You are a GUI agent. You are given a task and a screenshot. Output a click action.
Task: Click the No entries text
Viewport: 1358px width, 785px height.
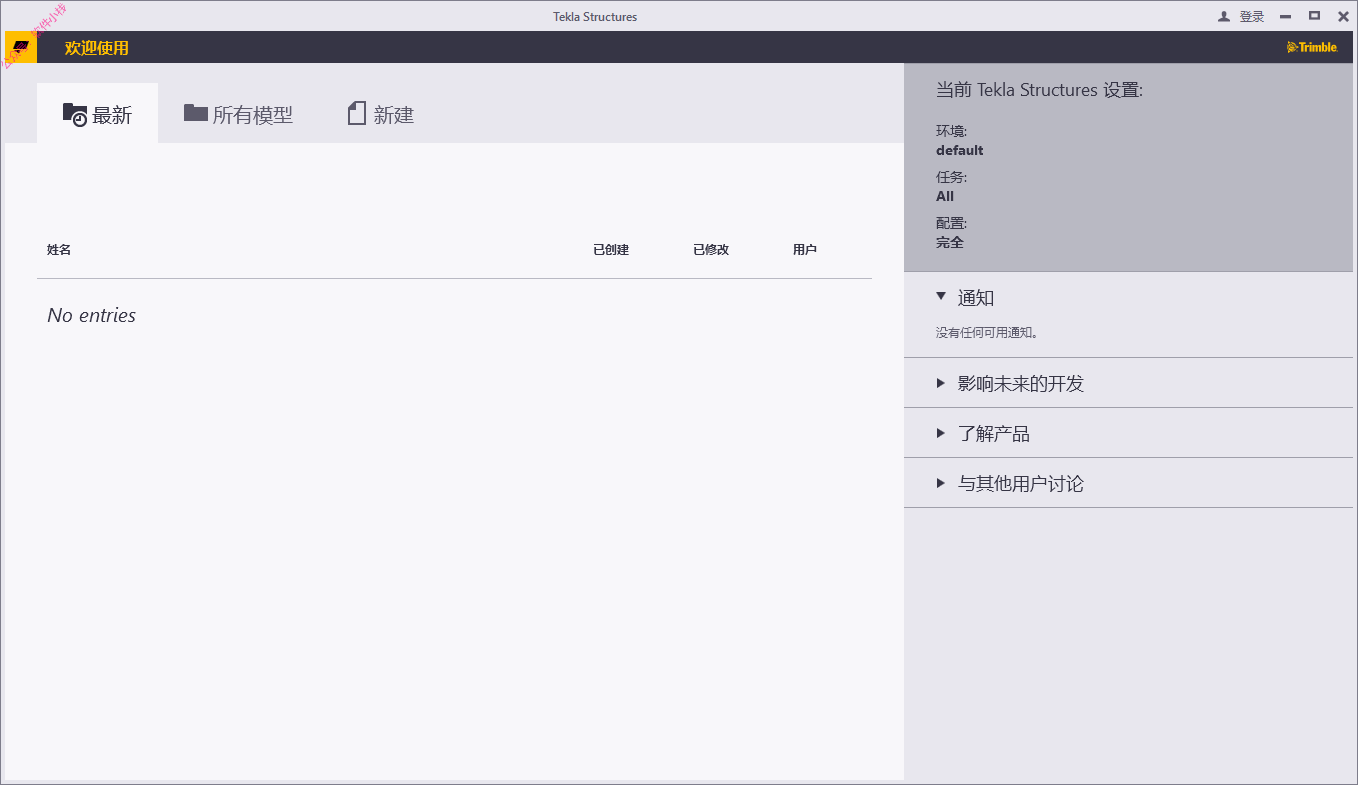tap(91, 315)
